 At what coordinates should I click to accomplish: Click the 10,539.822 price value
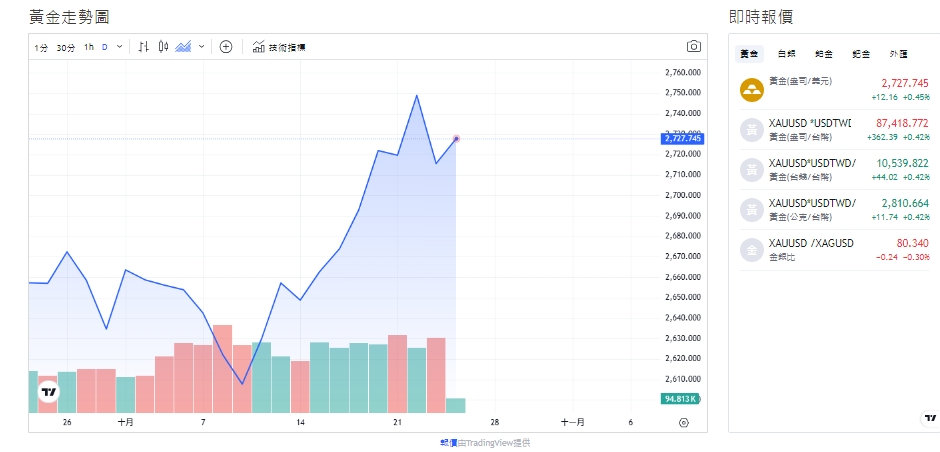[902, 163]
